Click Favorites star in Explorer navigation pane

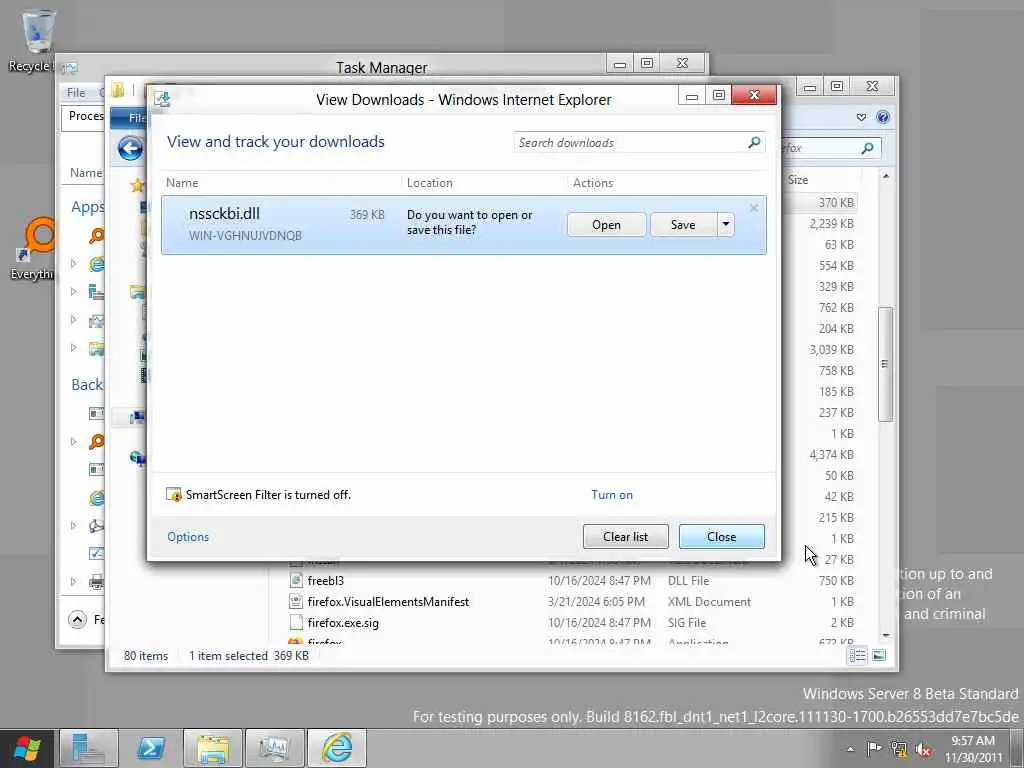[x=137, y=185]
